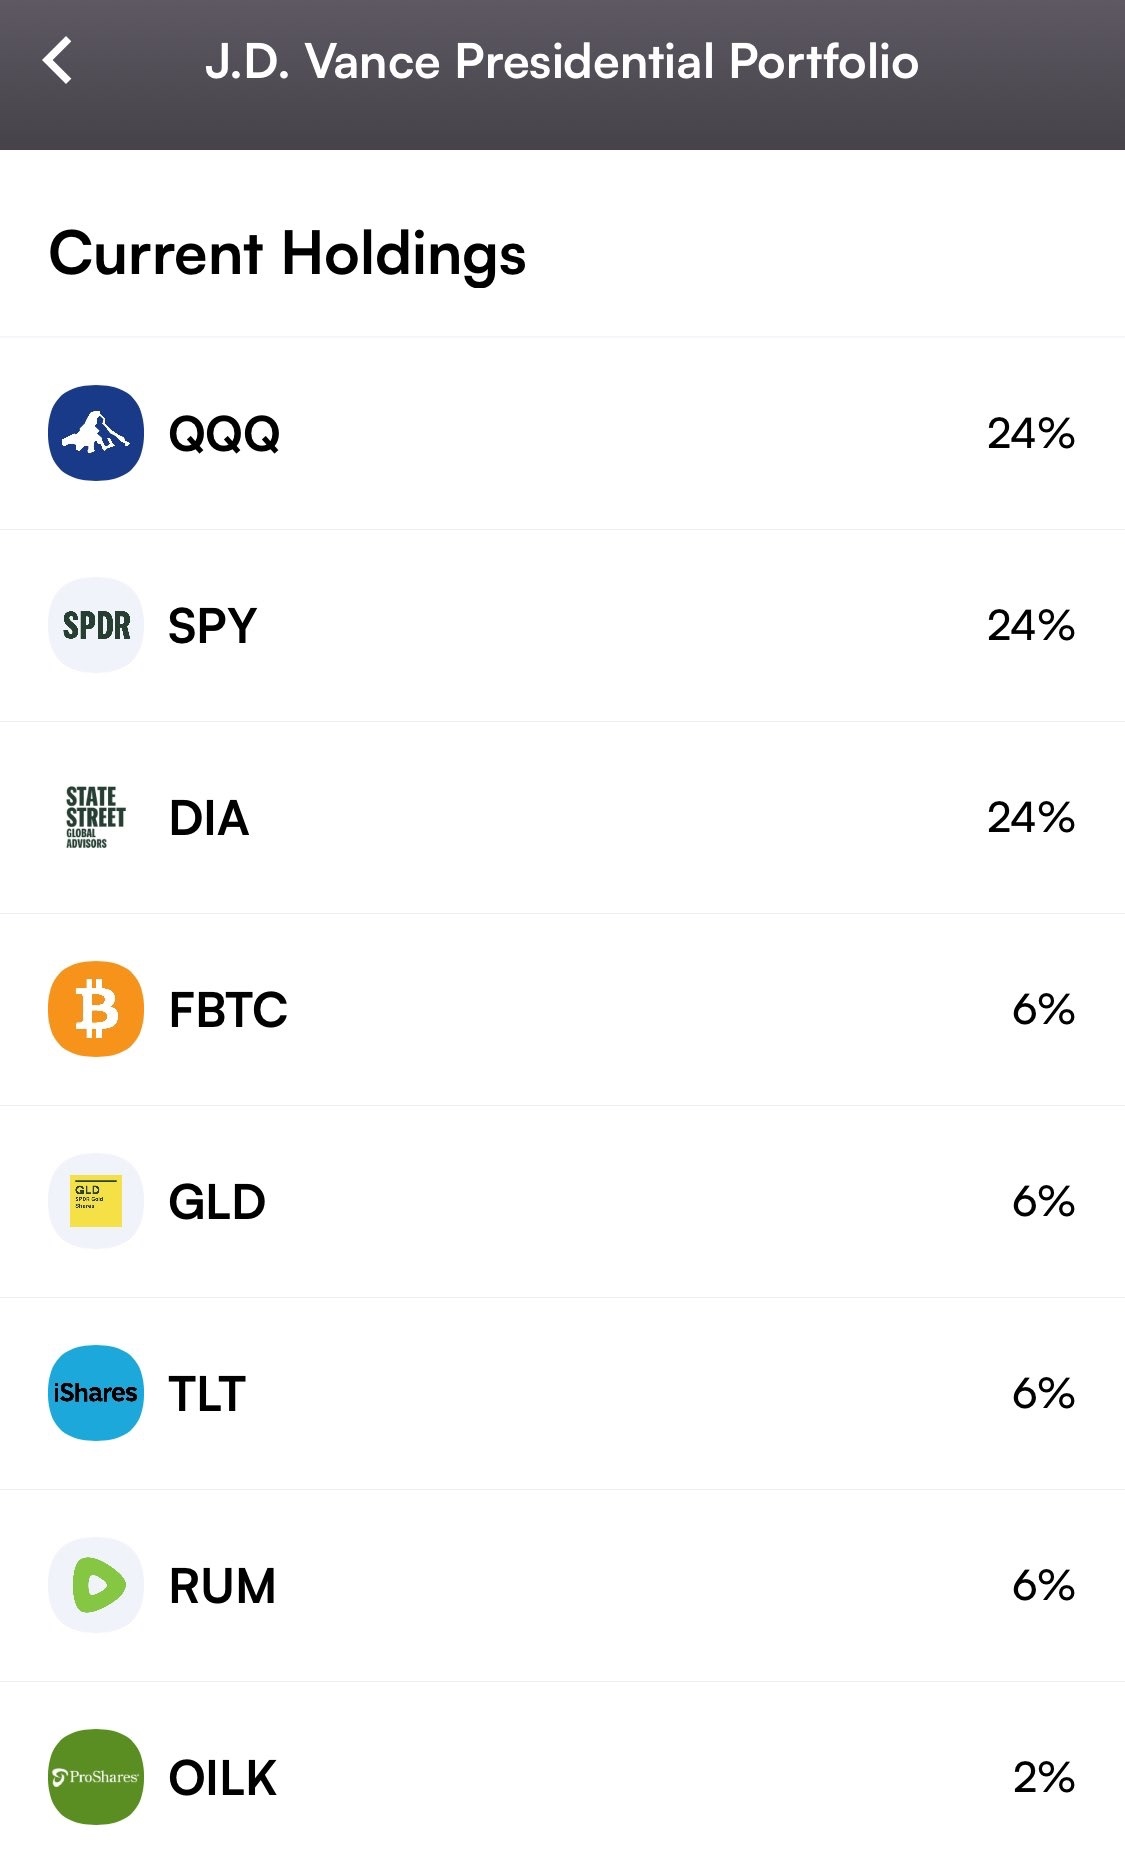The height and width of the screenshot is (1859, 1125).
Task: Tap the blue iShares logo for TLT
Action: [x=96, y=1393]
